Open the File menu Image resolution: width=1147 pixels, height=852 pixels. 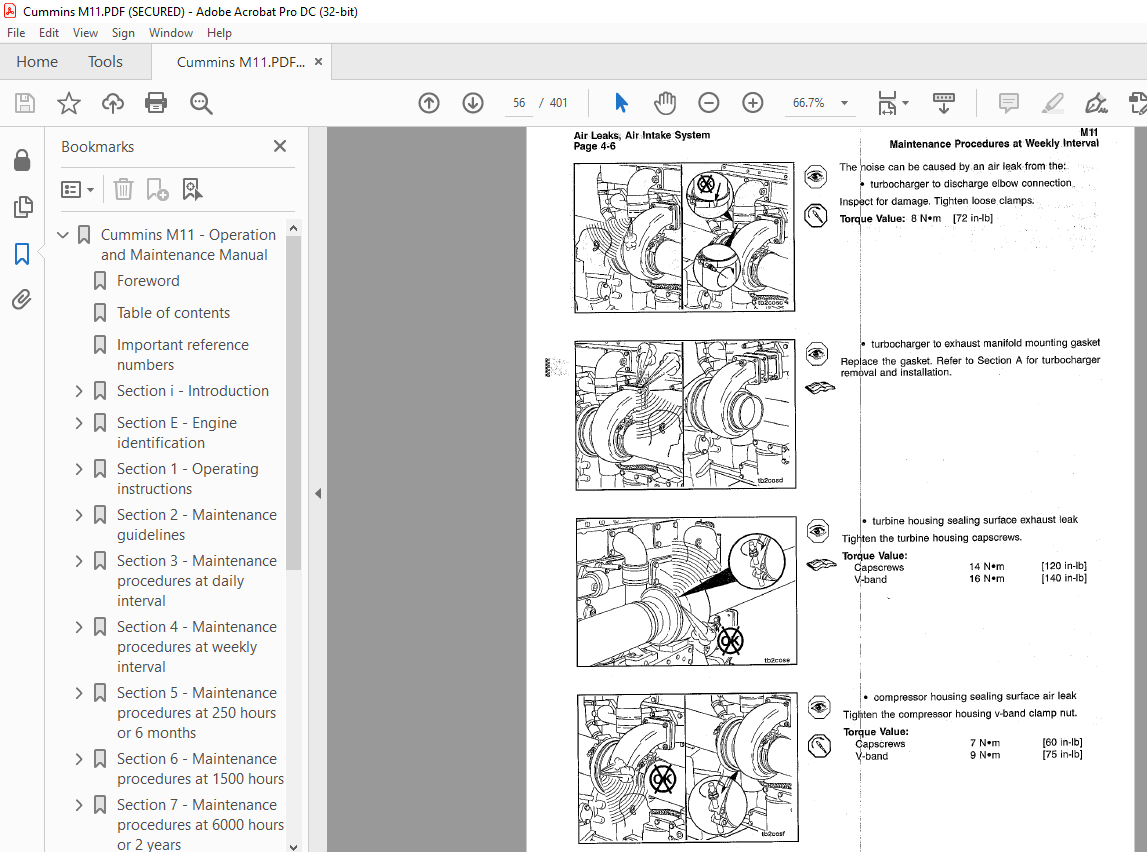point(16,33)
